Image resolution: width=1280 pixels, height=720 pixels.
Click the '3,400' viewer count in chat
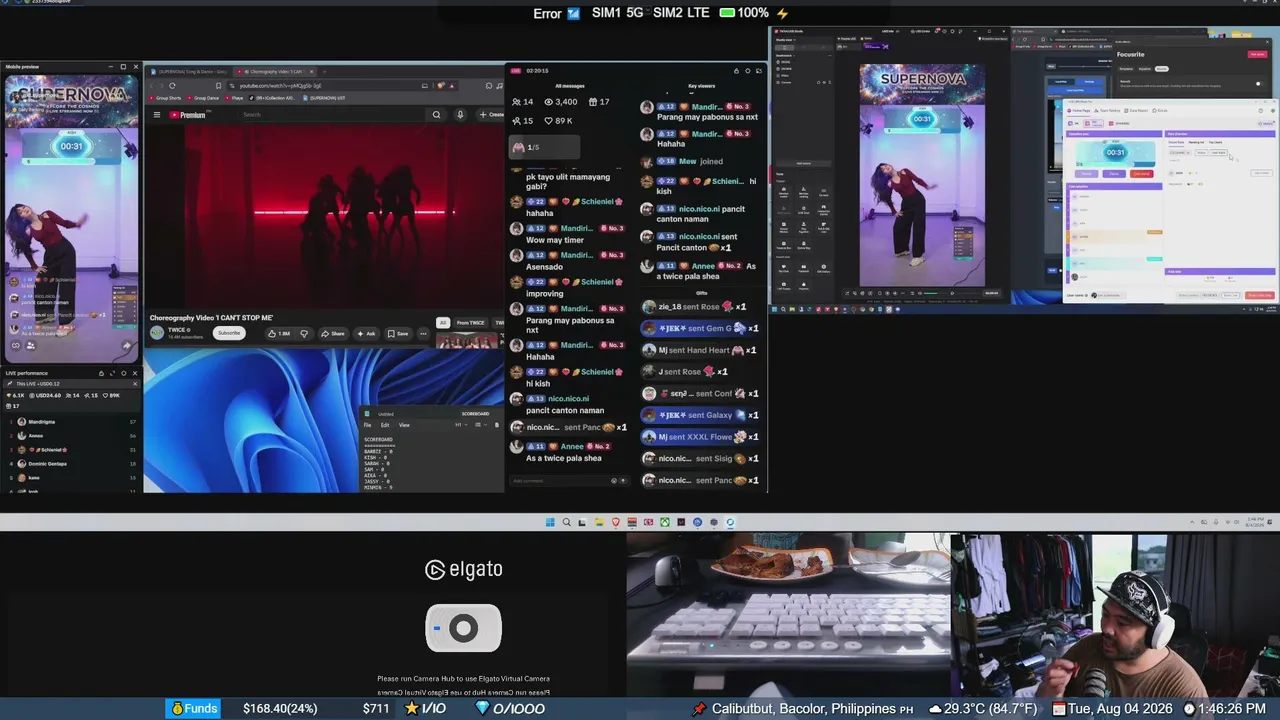[559, 102]
